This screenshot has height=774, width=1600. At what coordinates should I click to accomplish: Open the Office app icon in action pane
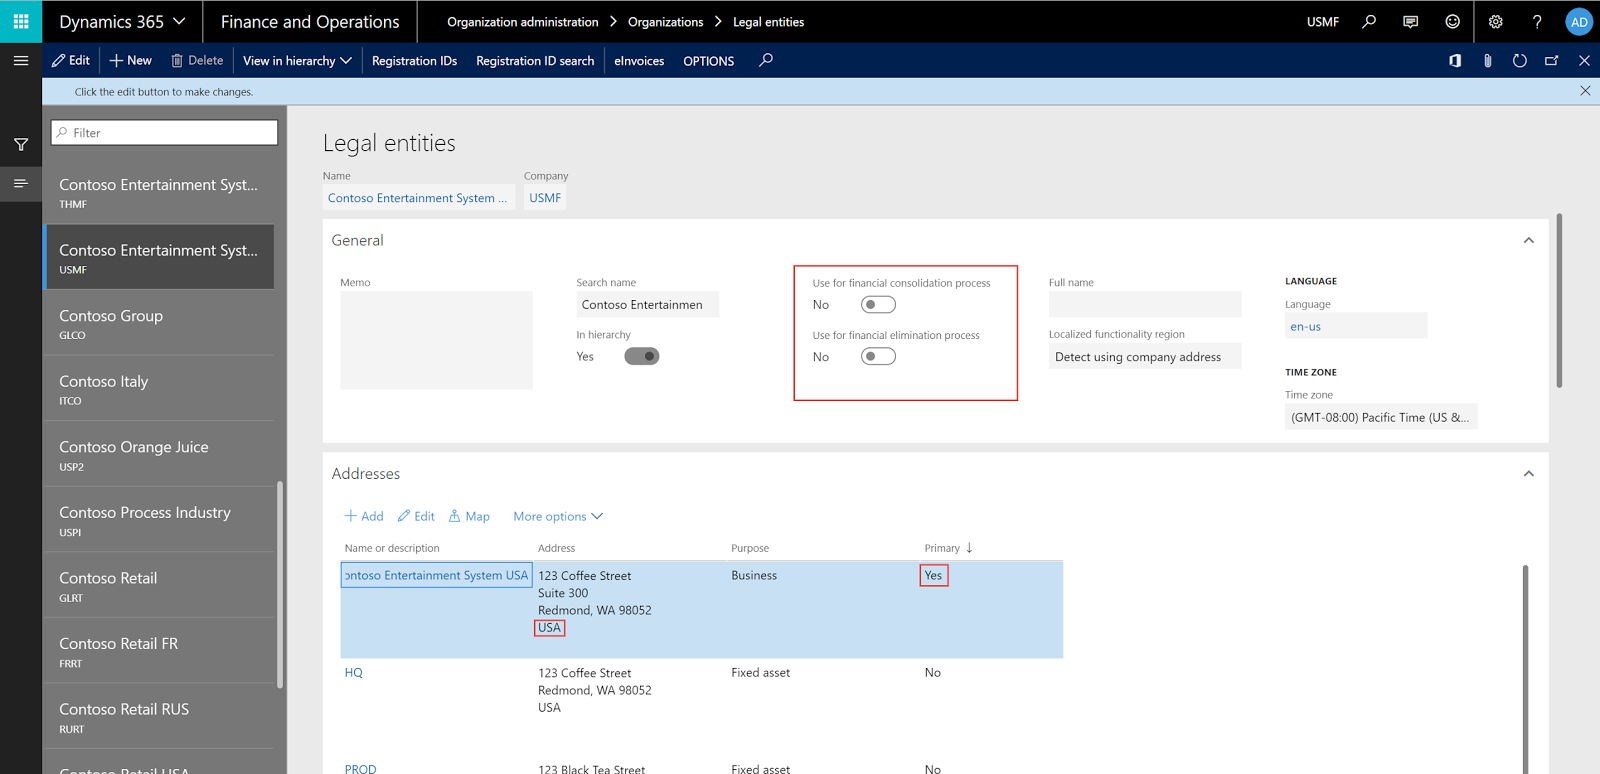1455,61
